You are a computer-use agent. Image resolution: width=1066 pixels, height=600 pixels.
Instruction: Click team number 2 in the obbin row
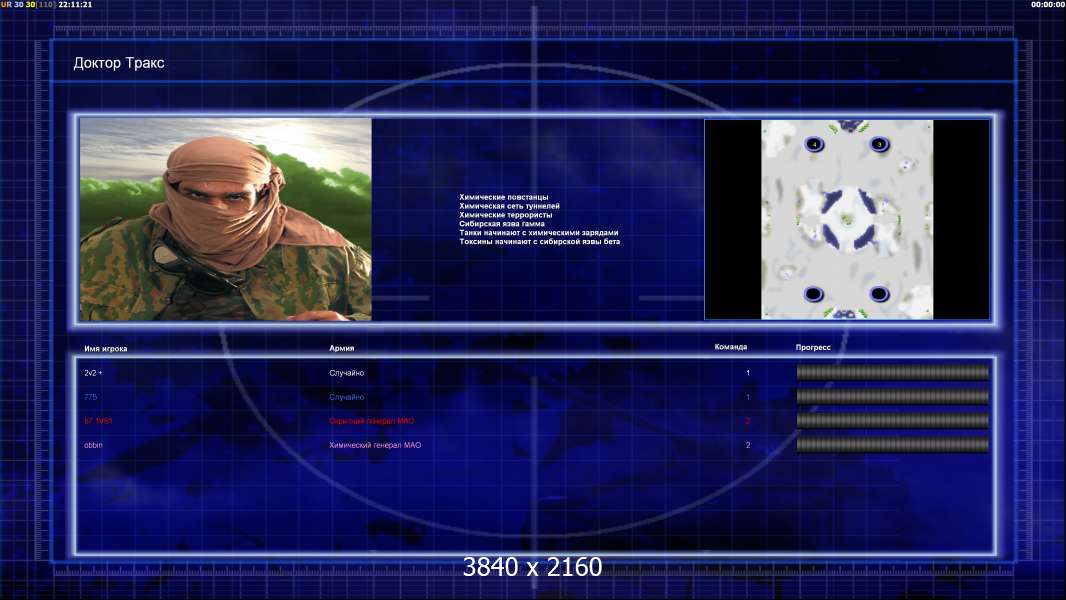[x=748, y=445]
